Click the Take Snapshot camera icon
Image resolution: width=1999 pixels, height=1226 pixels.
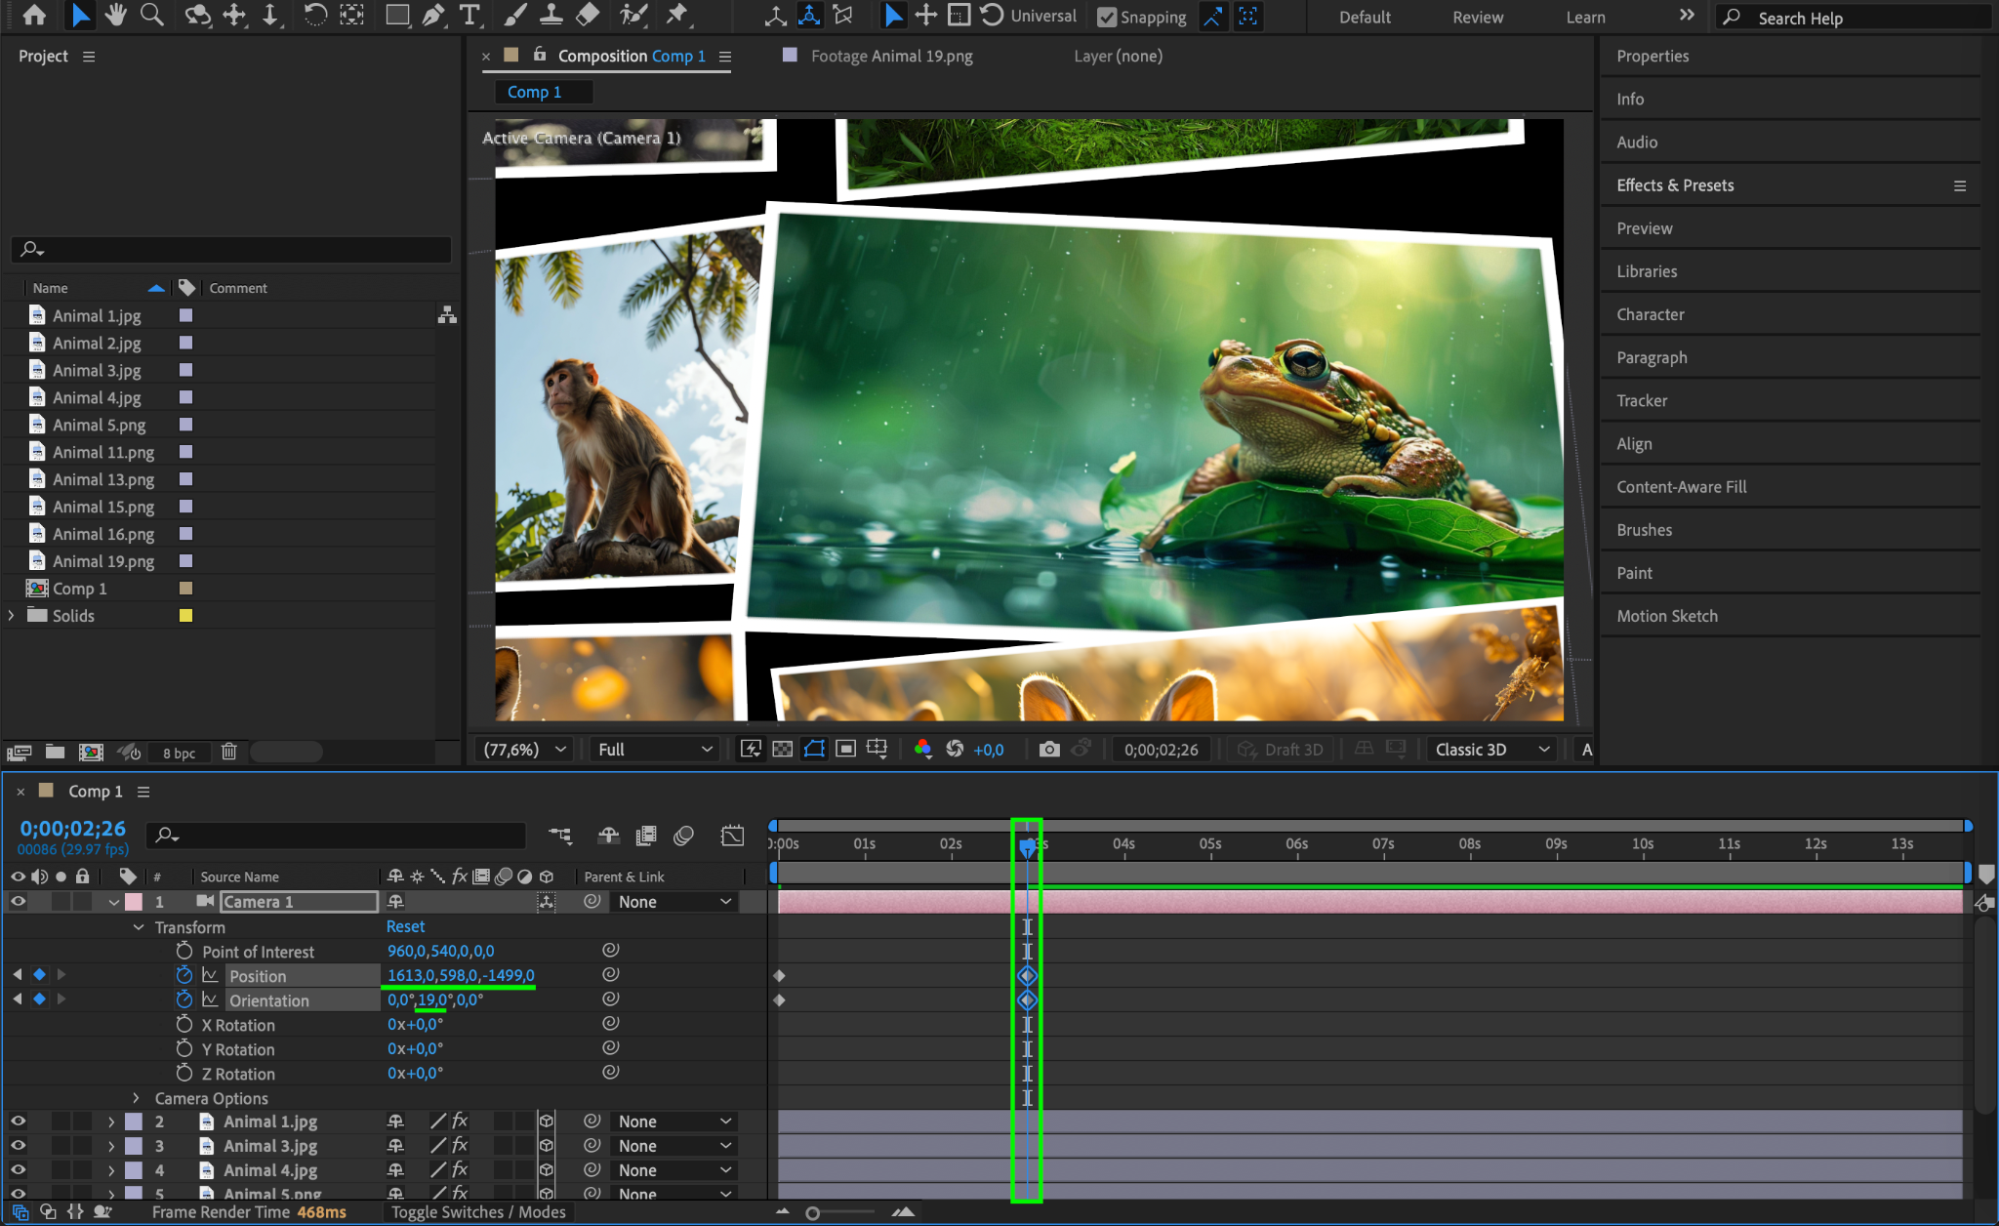tap(1049, 749)
